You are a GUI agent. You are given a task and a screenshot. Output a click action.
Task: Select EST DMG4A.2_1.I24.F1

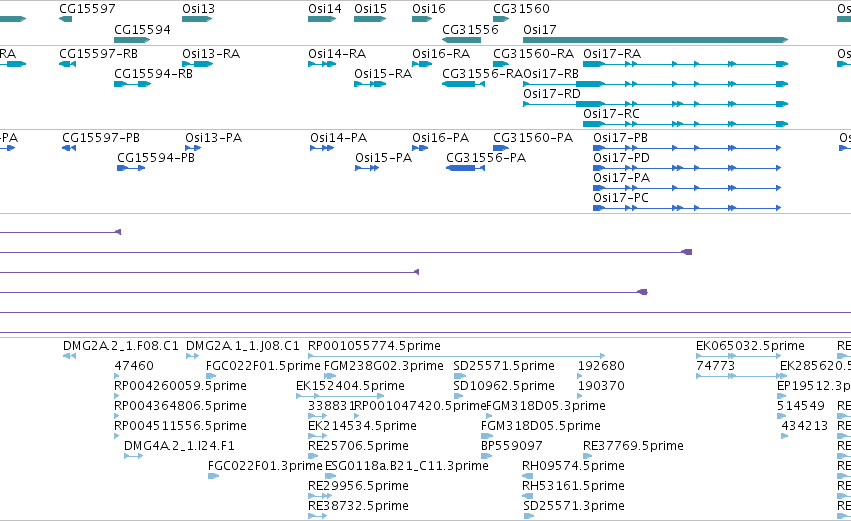[179, 447]
